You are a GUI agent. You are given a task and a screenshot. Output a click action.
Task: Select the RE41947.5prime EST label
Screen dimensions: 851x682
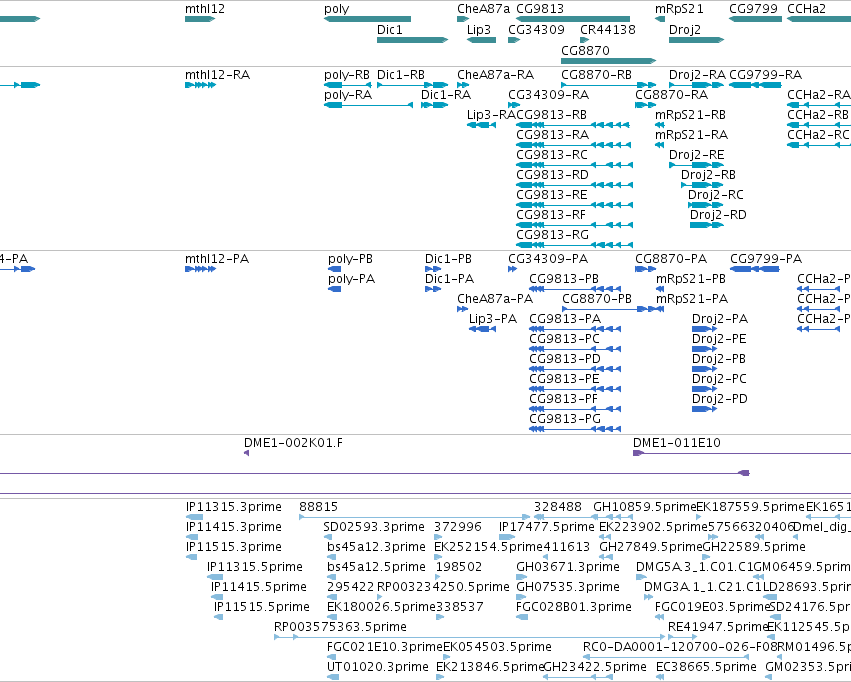(x=718, y=627)
